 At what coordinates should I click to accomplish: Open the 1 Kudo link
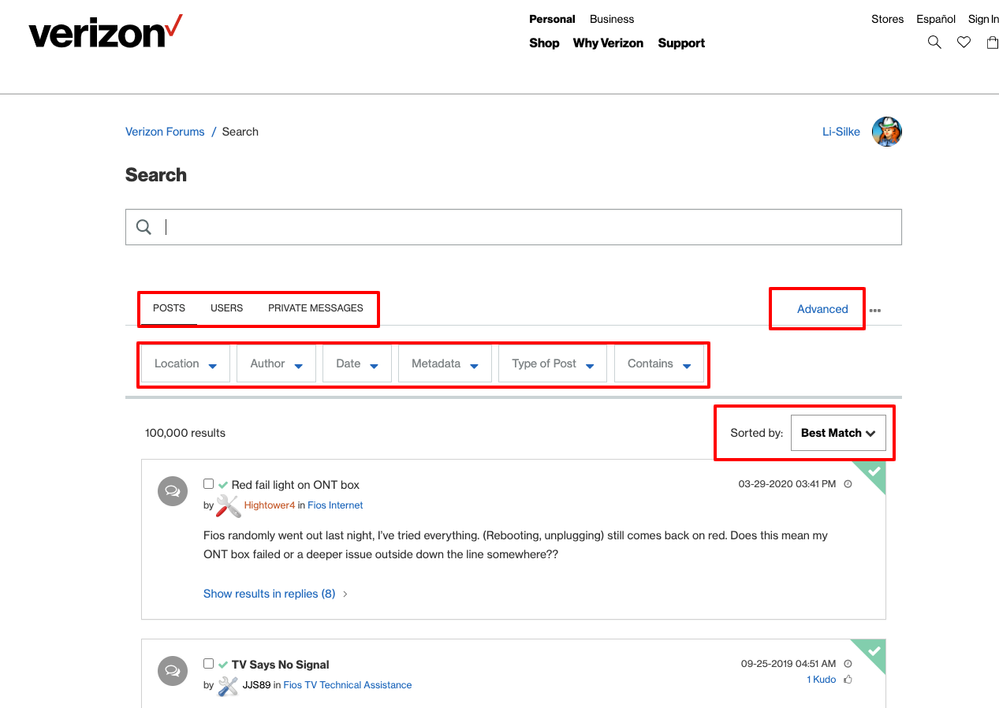point(821,680)
